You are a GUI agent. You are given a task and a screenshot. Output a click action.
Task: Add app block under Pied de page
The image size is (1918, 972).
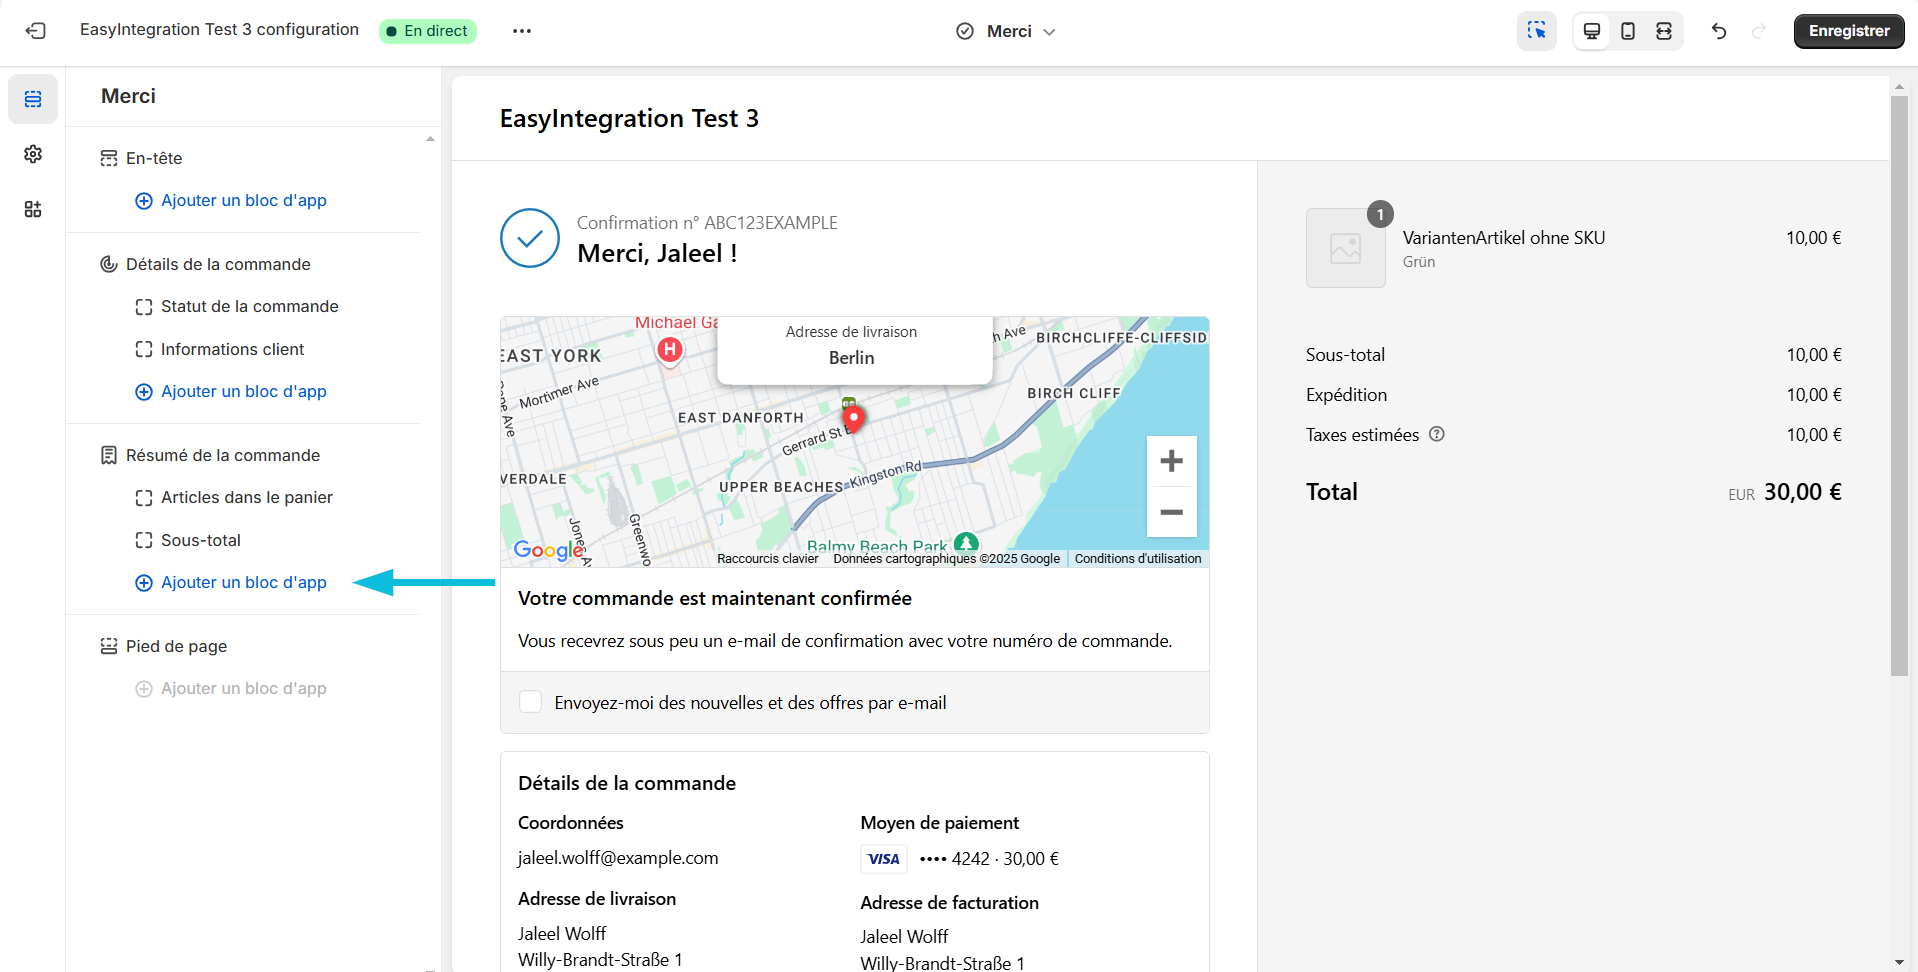pyautogui.click(x=231, y=688)
